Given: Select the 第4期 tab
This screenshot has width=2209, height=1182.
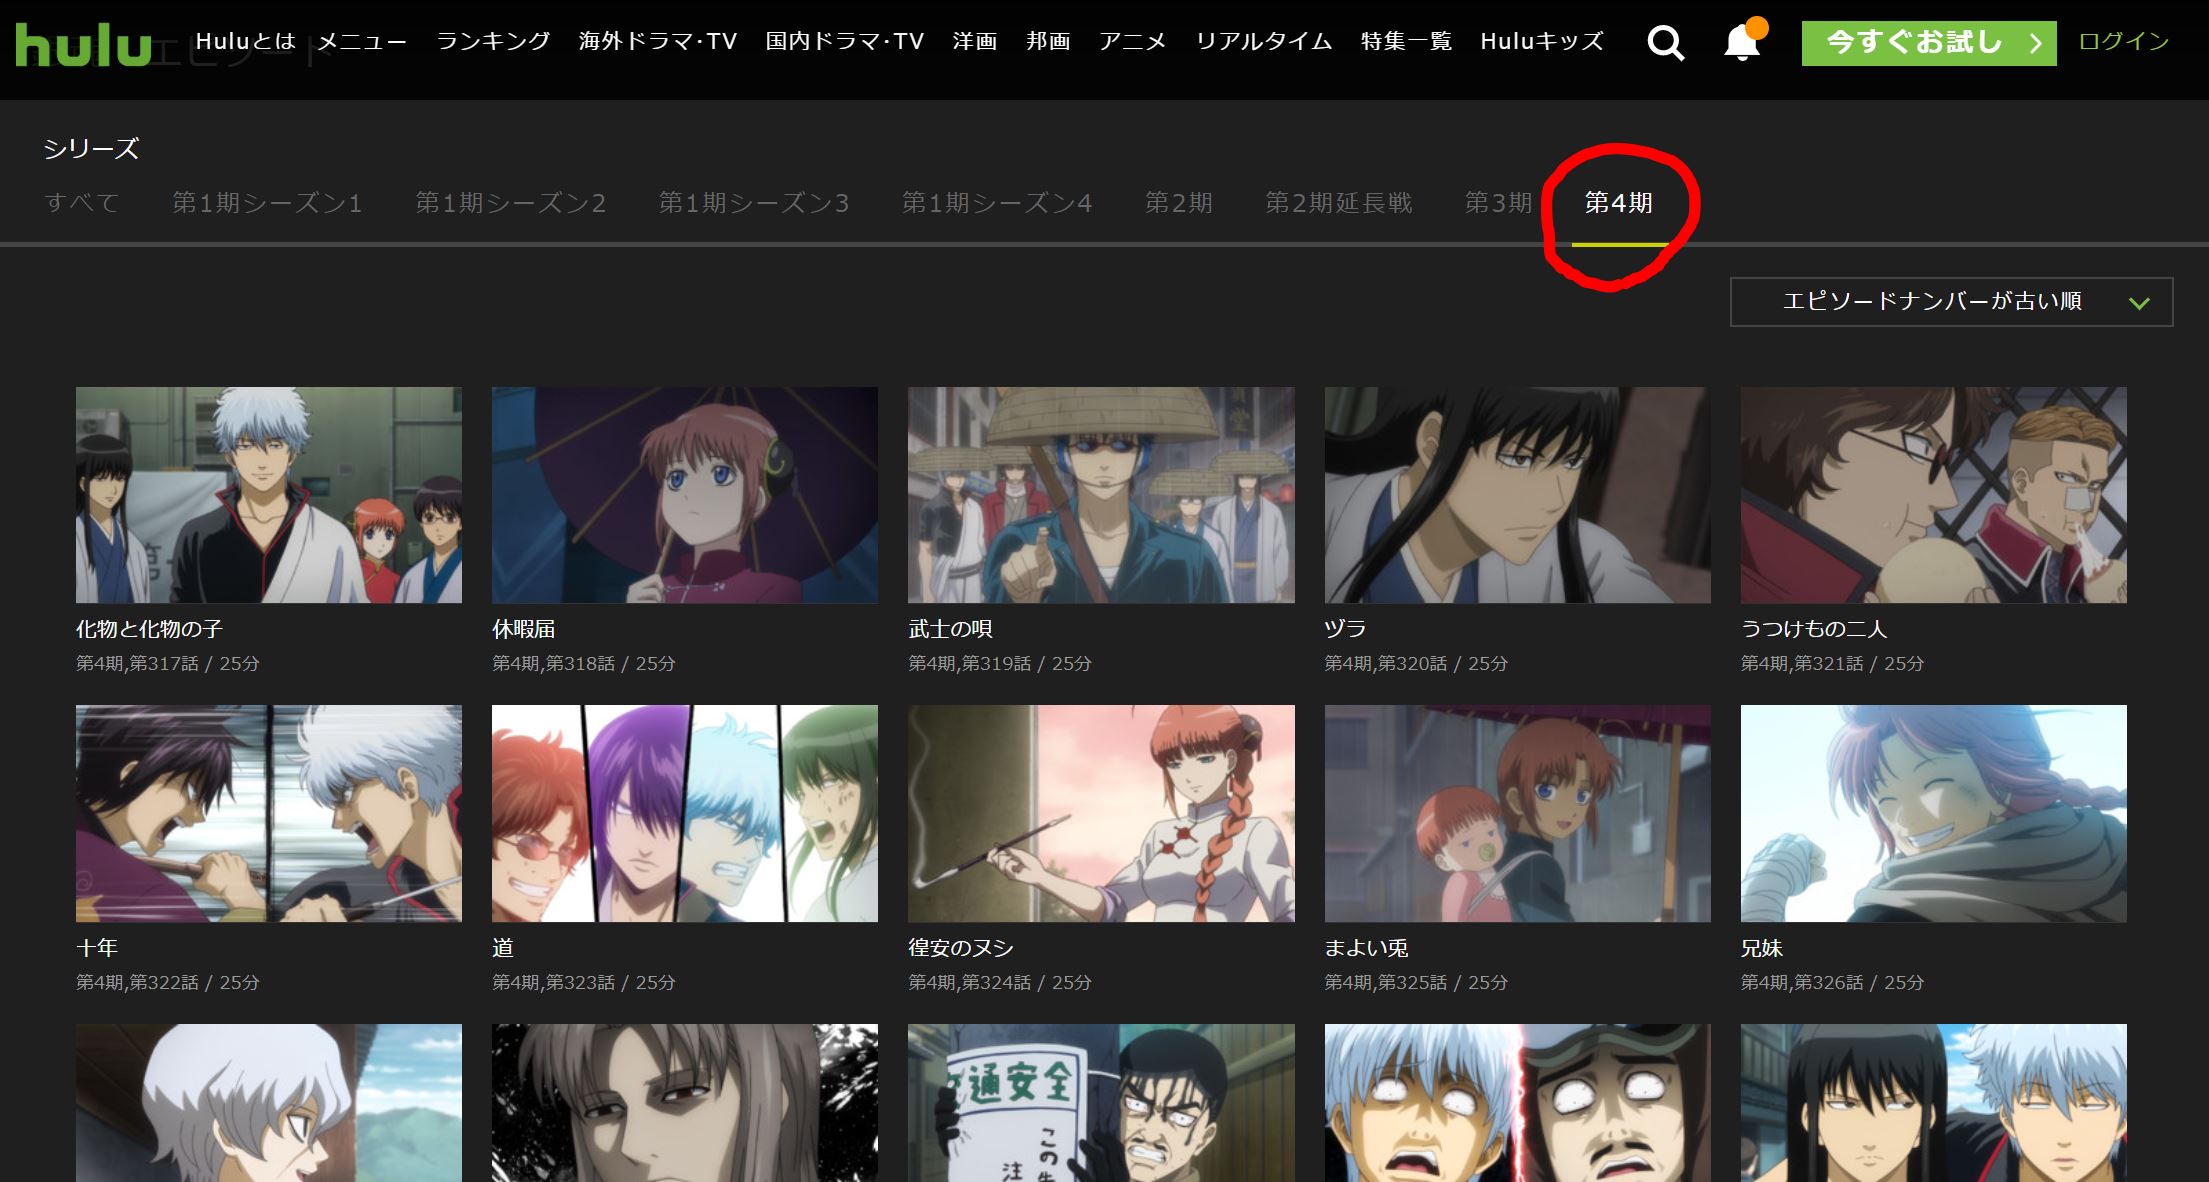Looking at the screenshot, I should (1619, 203).
